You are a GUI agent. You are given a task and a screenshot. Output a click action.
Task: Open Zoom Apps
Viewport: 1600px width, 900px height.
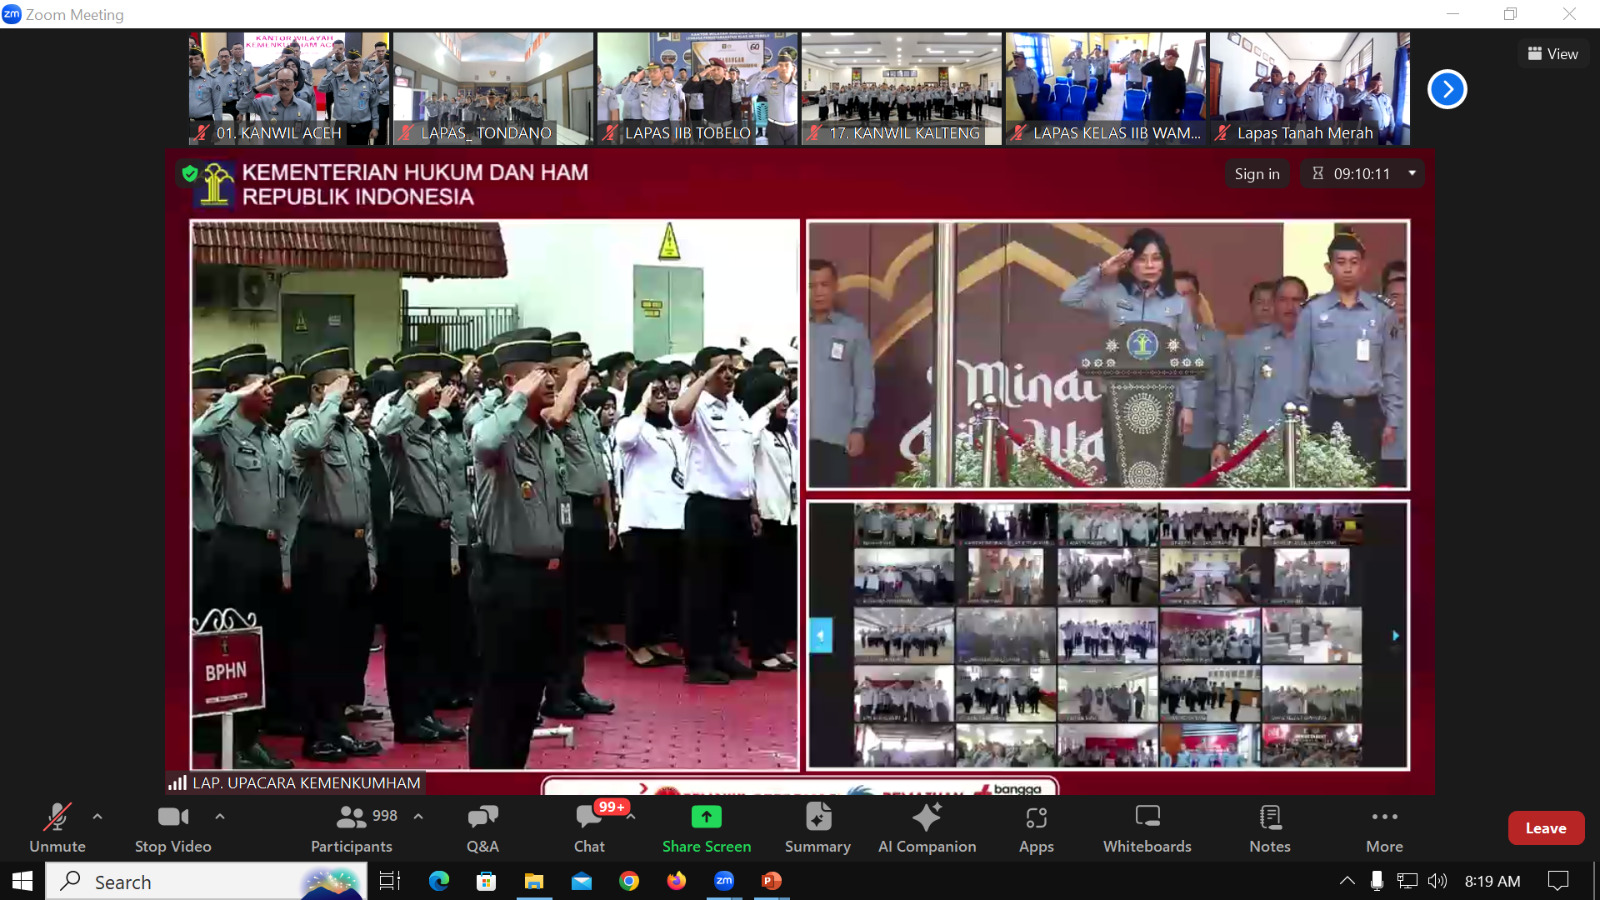coord(1036,828)
